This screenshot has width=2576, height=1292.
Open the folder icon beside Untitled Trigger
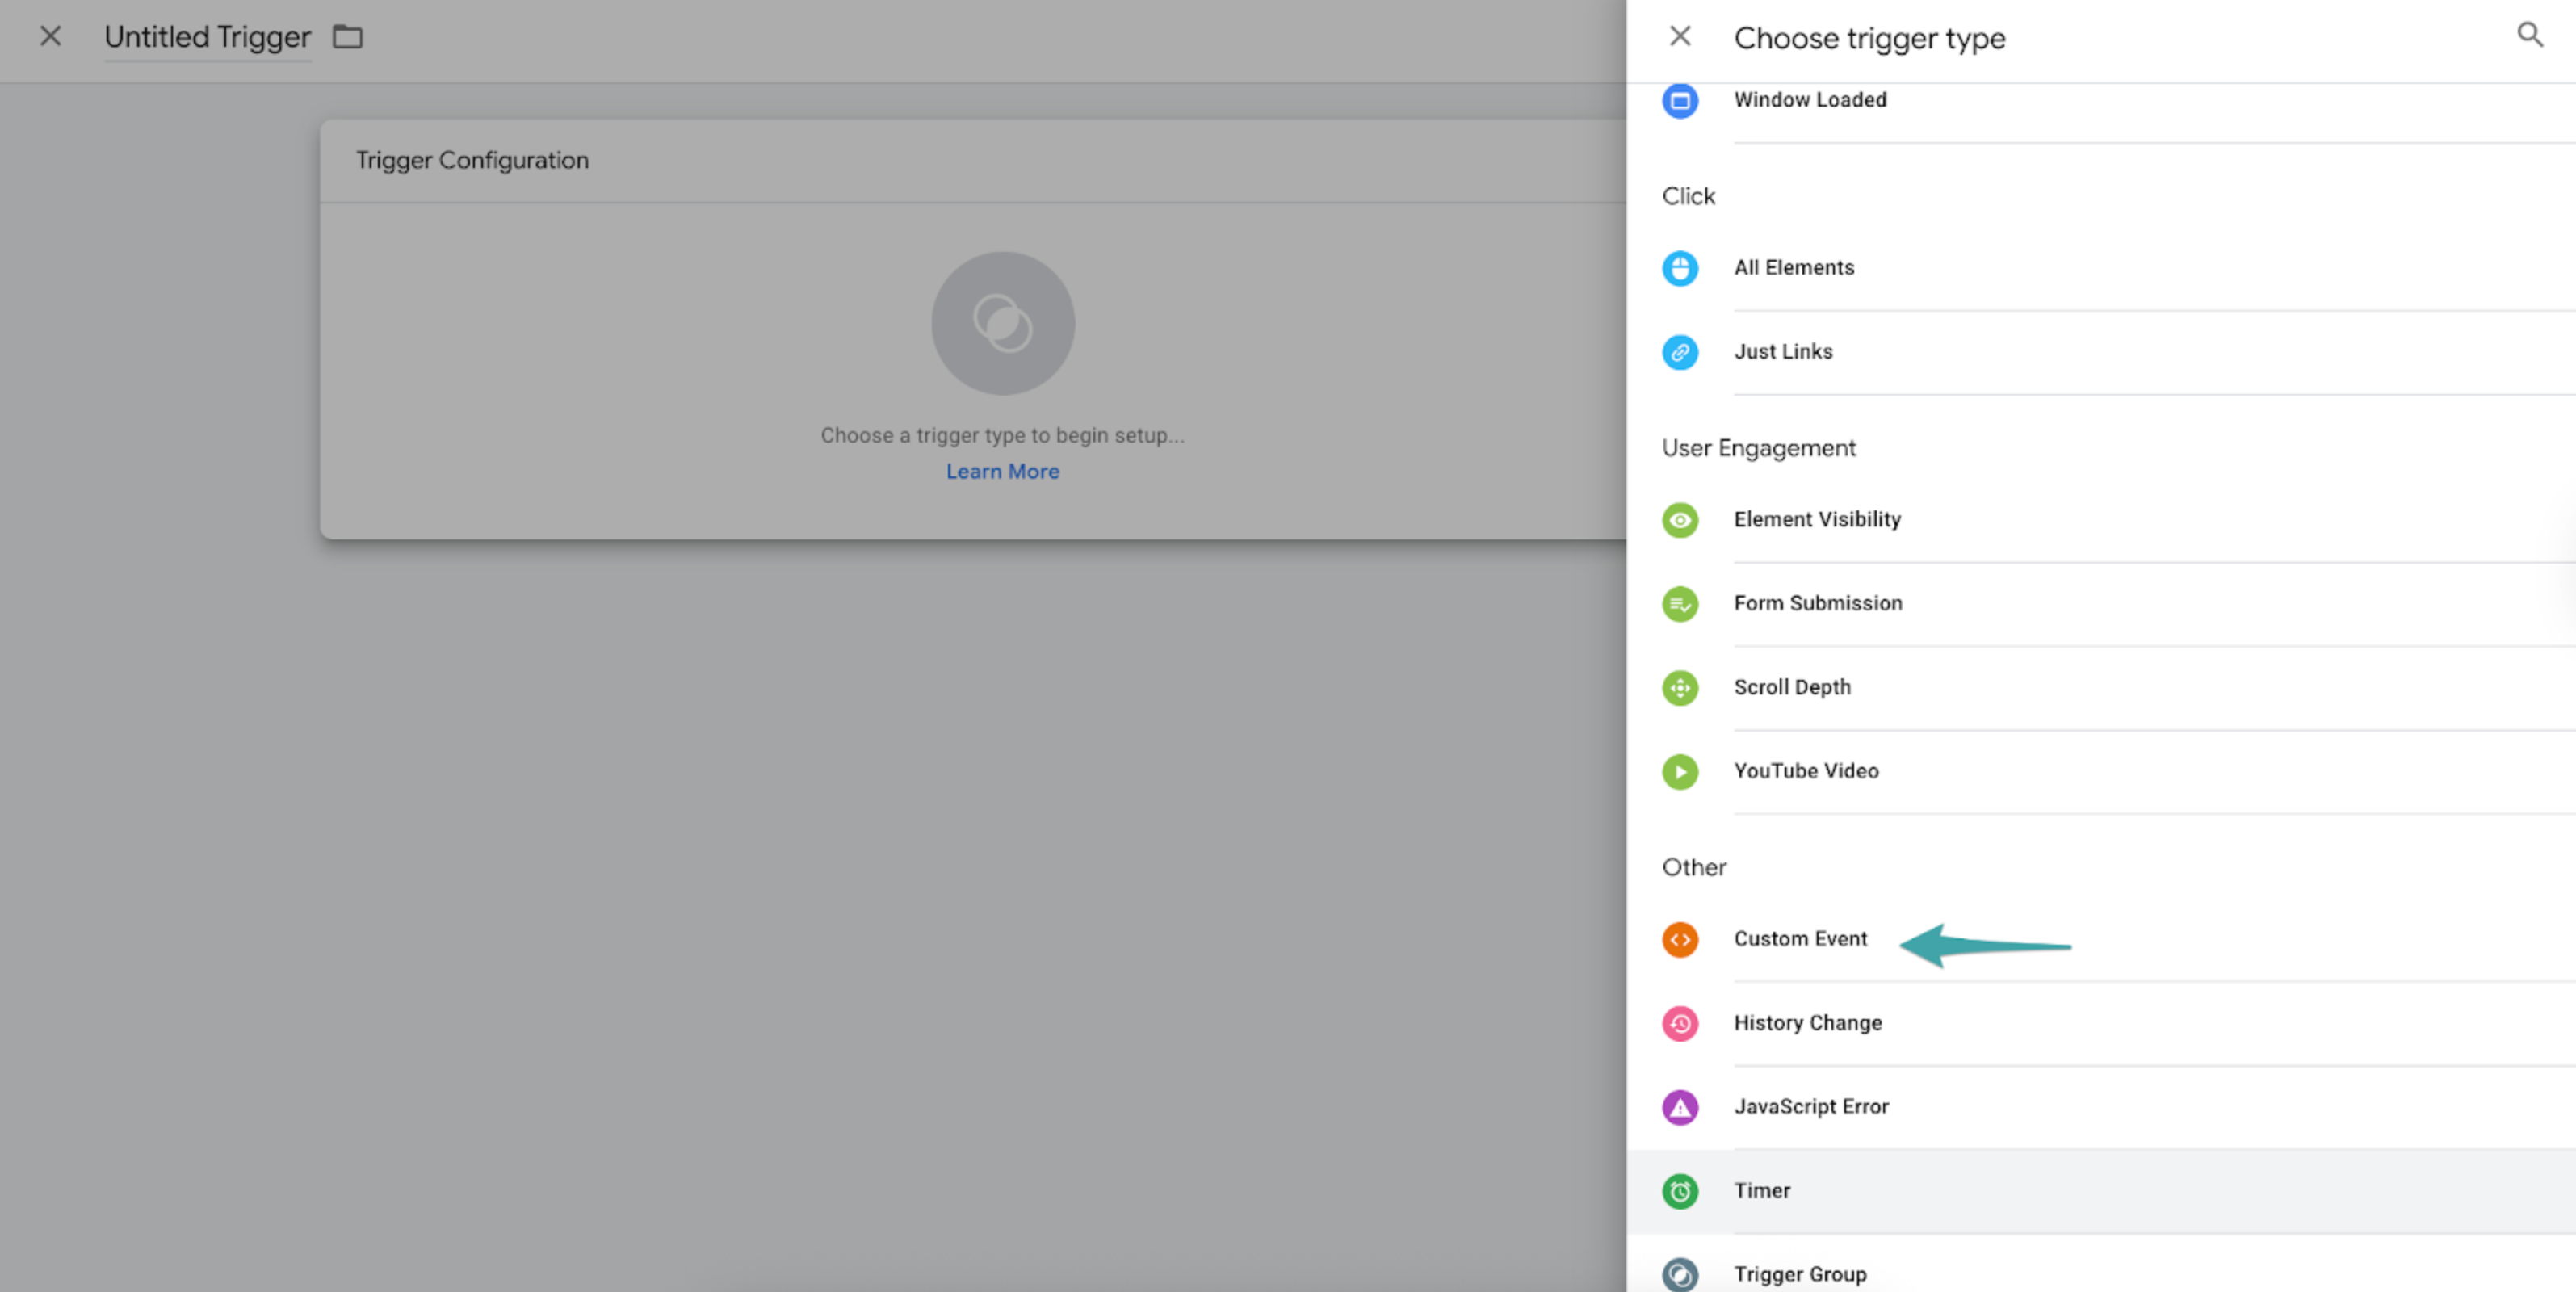click(x=347, y=37)
